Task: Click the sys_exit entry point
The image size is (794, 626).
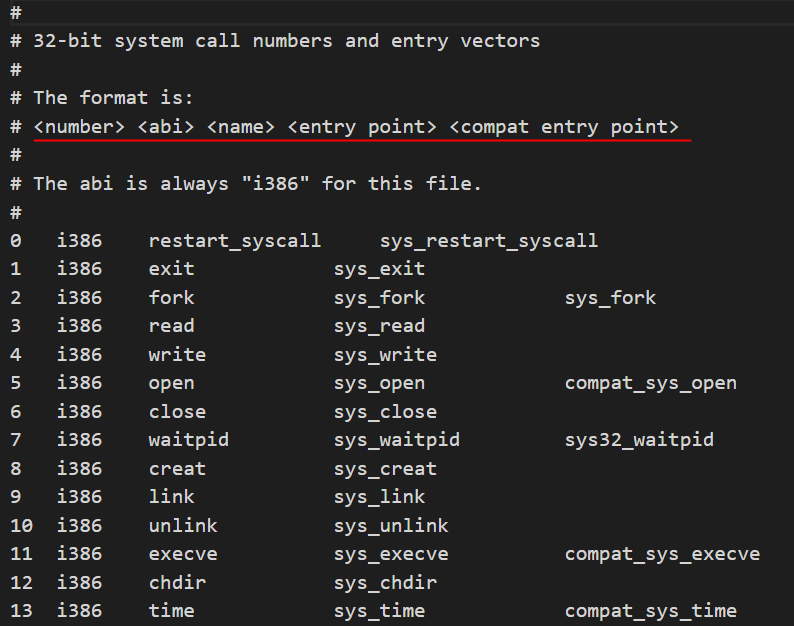Action: pos(379,269)
